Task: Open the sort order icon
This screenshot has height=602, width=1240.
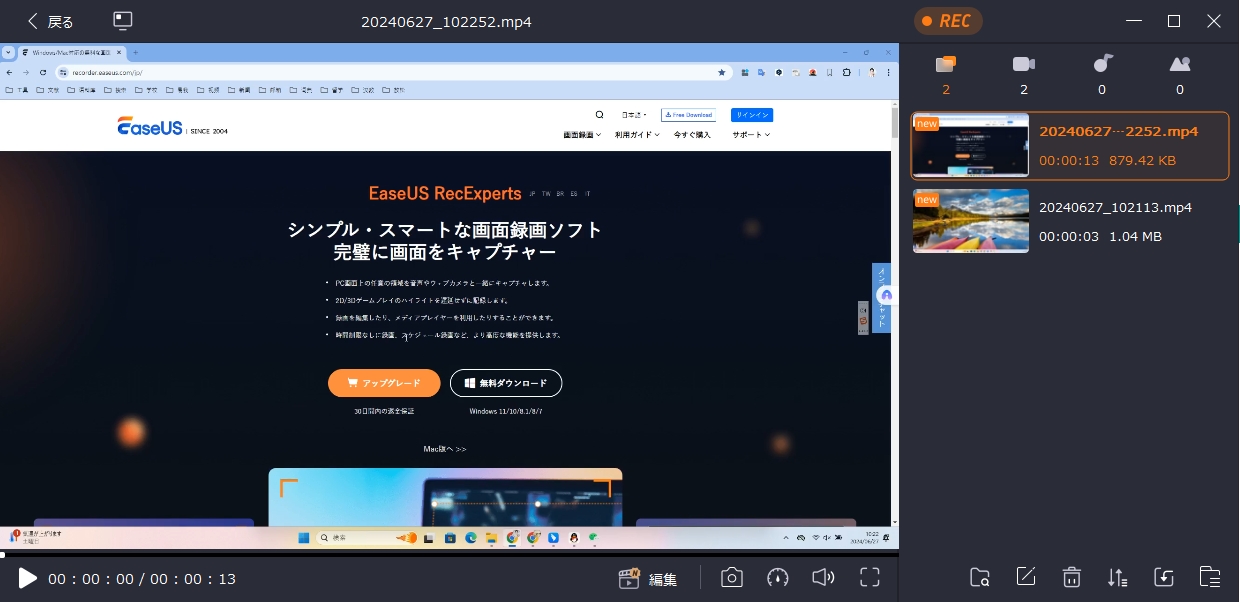Action: pyautogui.click(x=1117, y=577)
